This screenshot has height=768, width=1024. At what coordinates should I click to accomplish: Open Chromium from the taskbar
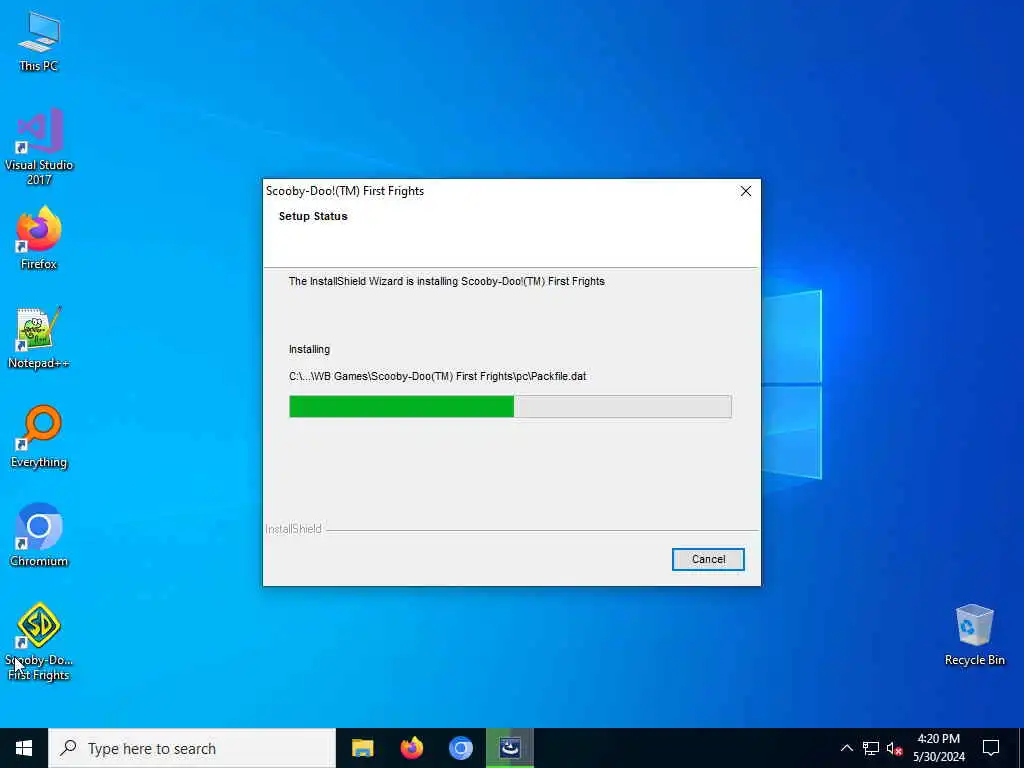pyautogui.click(x=460, y=748)
